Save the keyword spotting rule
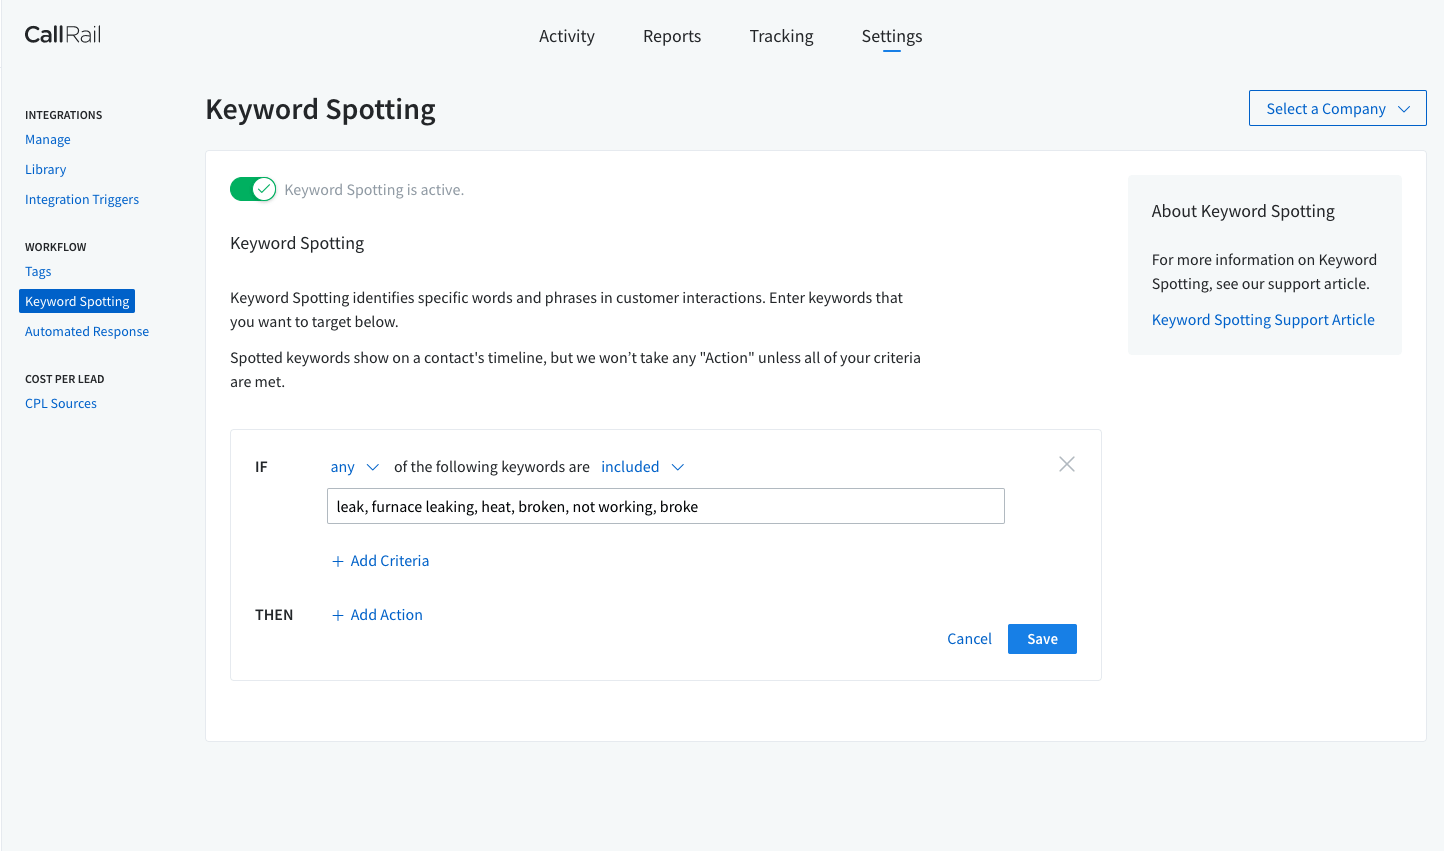This screenshot has height=851, width=1444. point(1042,638)
